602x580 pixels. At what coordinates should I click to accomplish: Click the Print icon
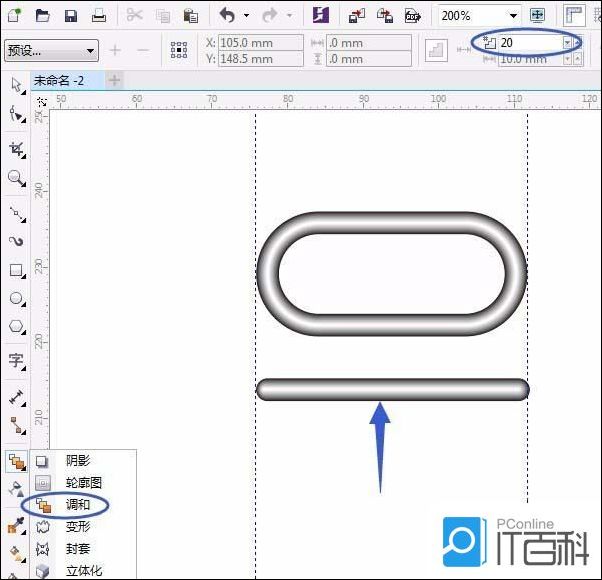[99, 16]
